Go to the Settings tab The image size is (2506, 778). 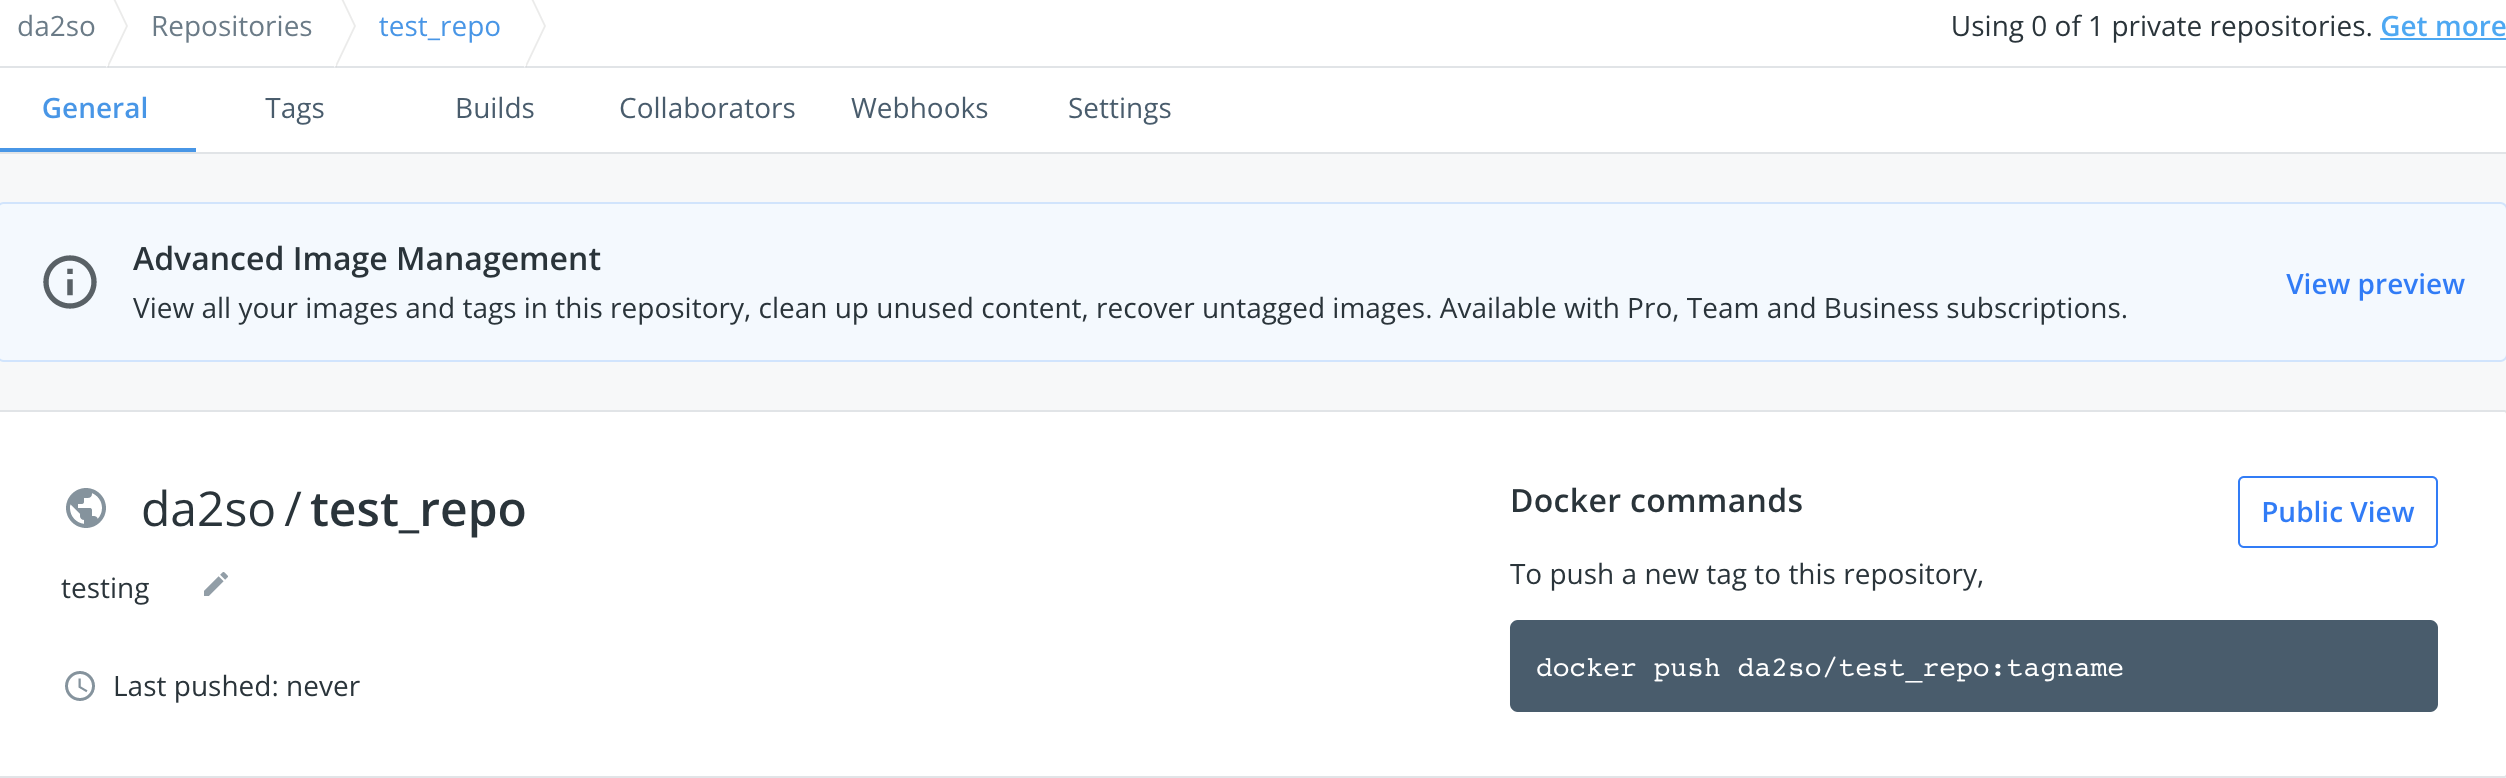click(1118, 108)
